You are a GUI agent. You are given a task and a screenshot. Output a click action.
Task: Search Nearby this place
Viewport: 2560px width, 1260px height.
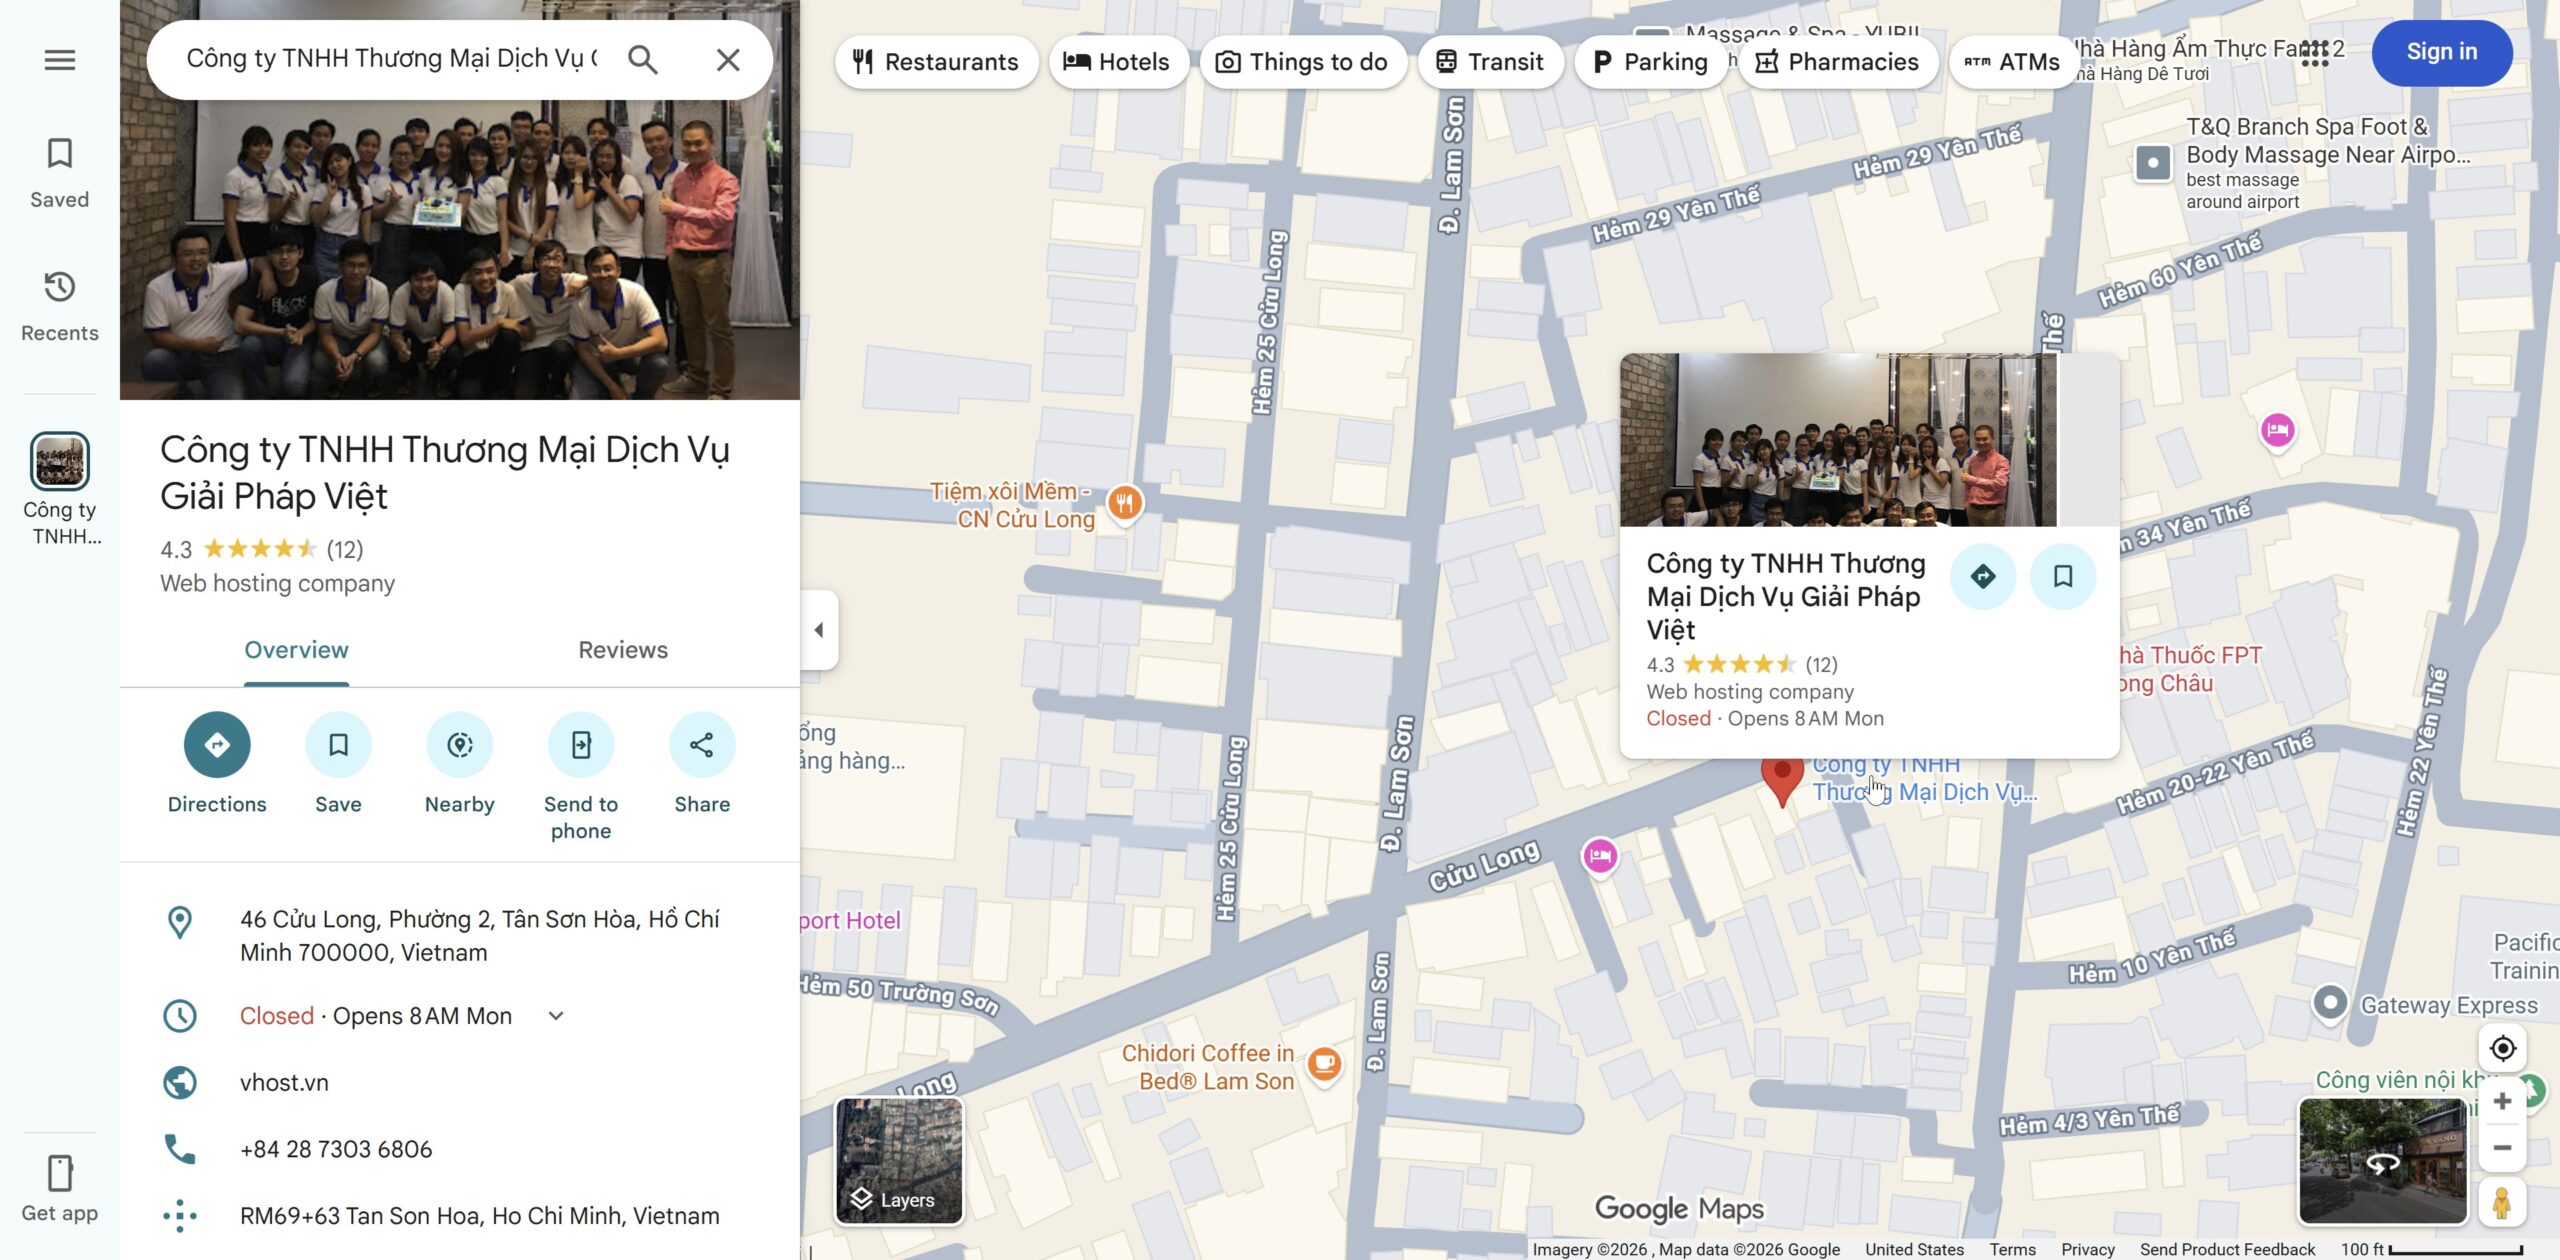(460, 745)
